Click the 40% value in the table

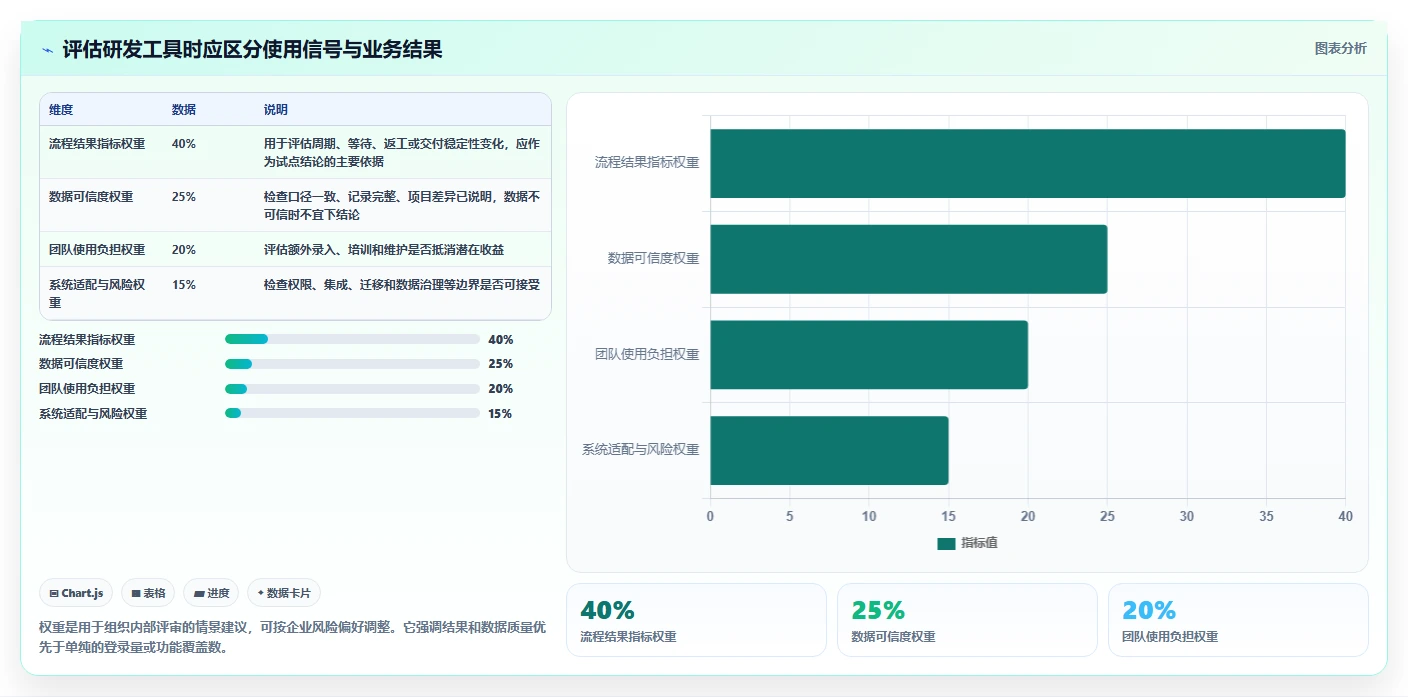coord(184,143)
